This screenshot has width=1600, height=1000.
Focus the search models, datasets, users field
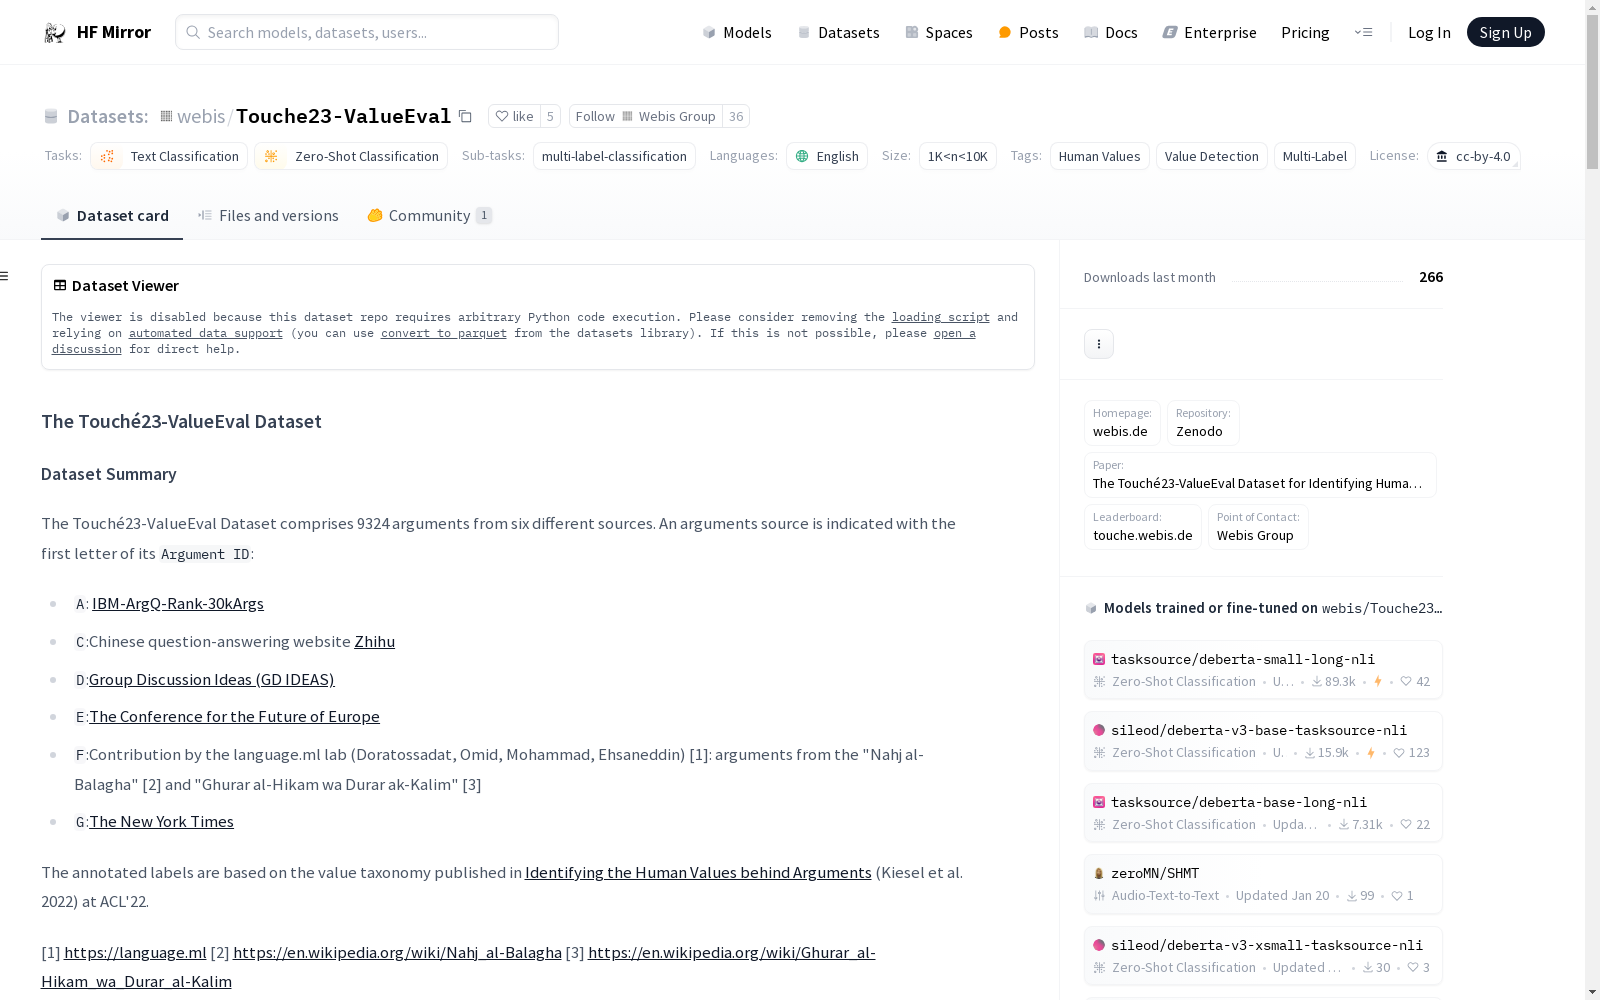367,32
